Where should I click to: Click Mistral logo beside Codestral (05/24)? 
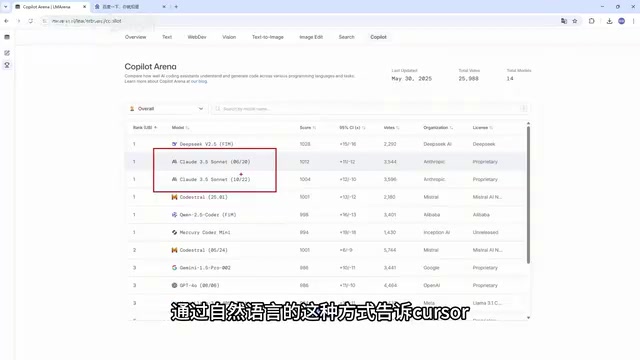174,250
